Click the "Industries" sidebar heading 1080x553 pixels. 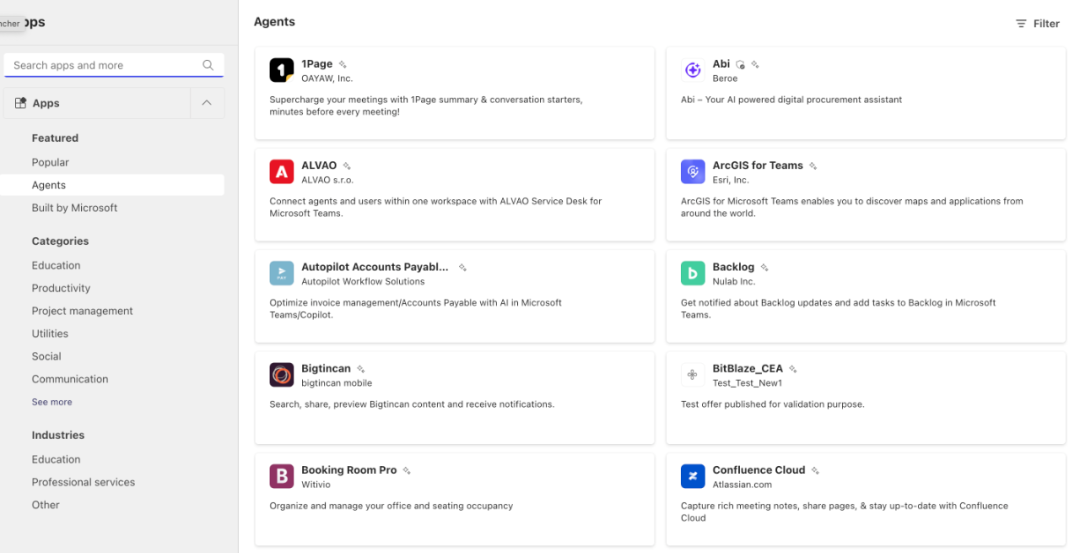58,435
